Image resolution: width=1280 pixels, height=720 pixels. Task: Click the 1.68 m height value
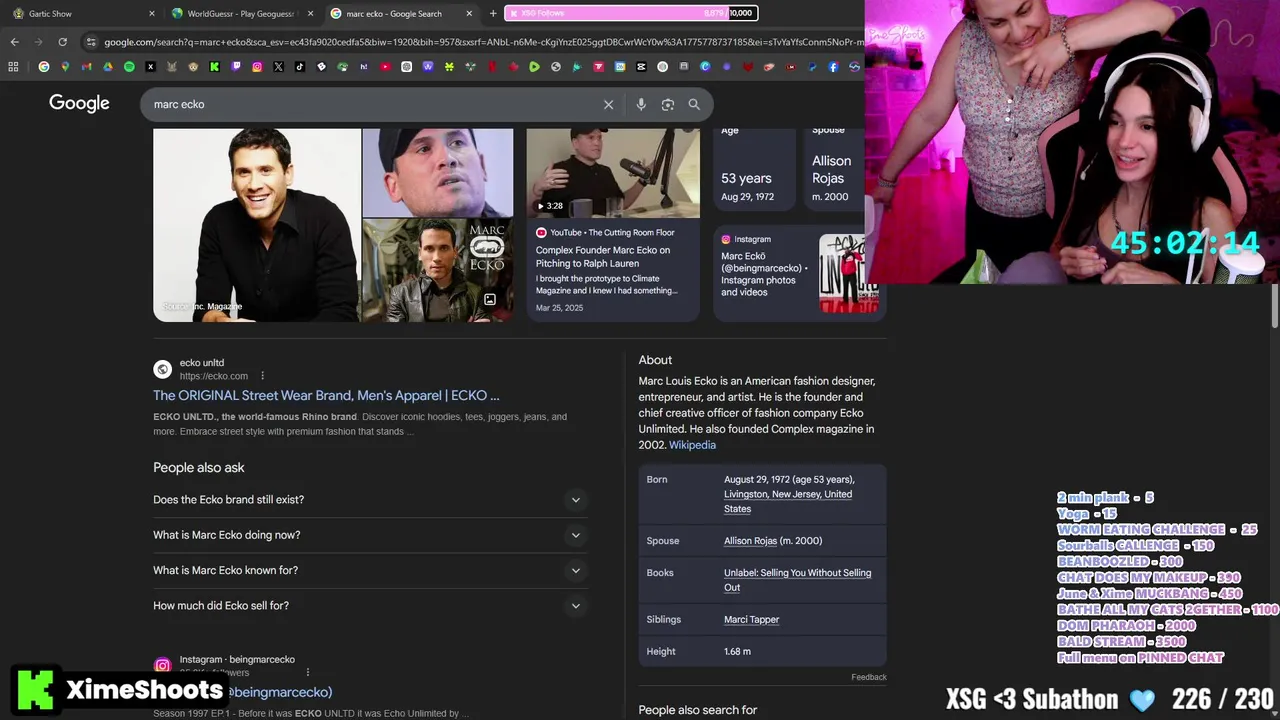click(737, 651)
